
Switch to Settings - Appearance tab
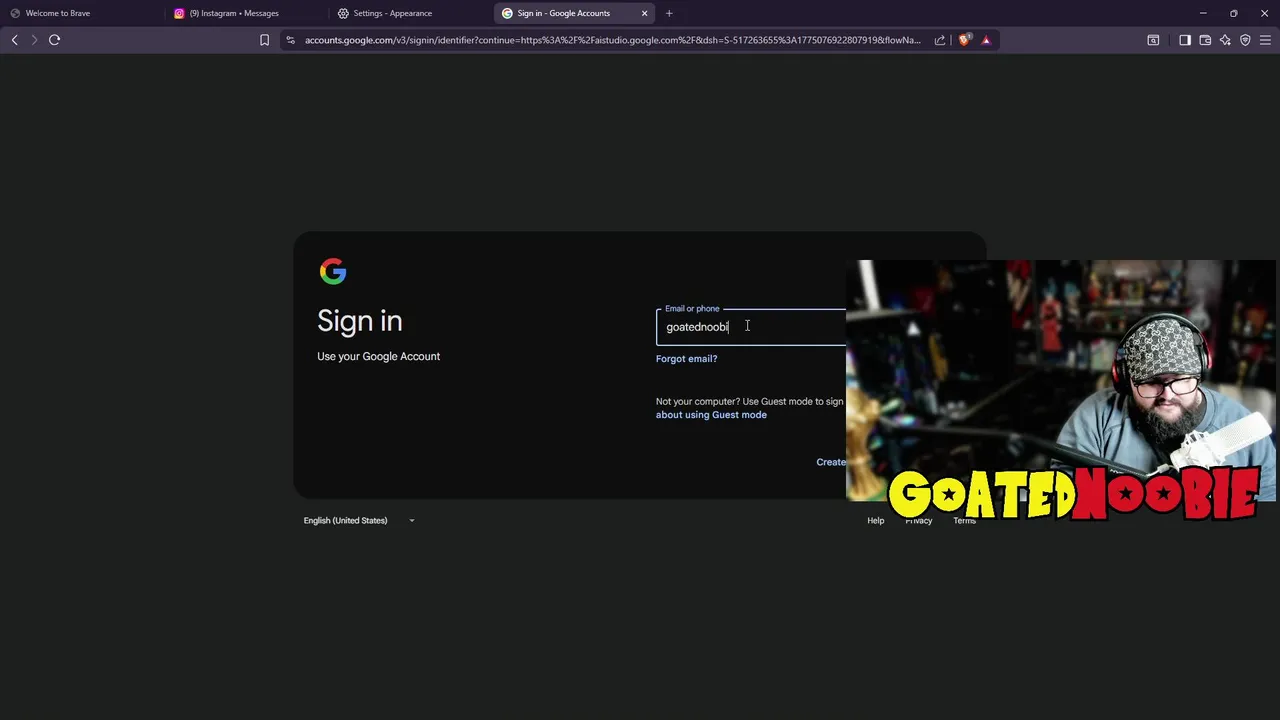410,13
